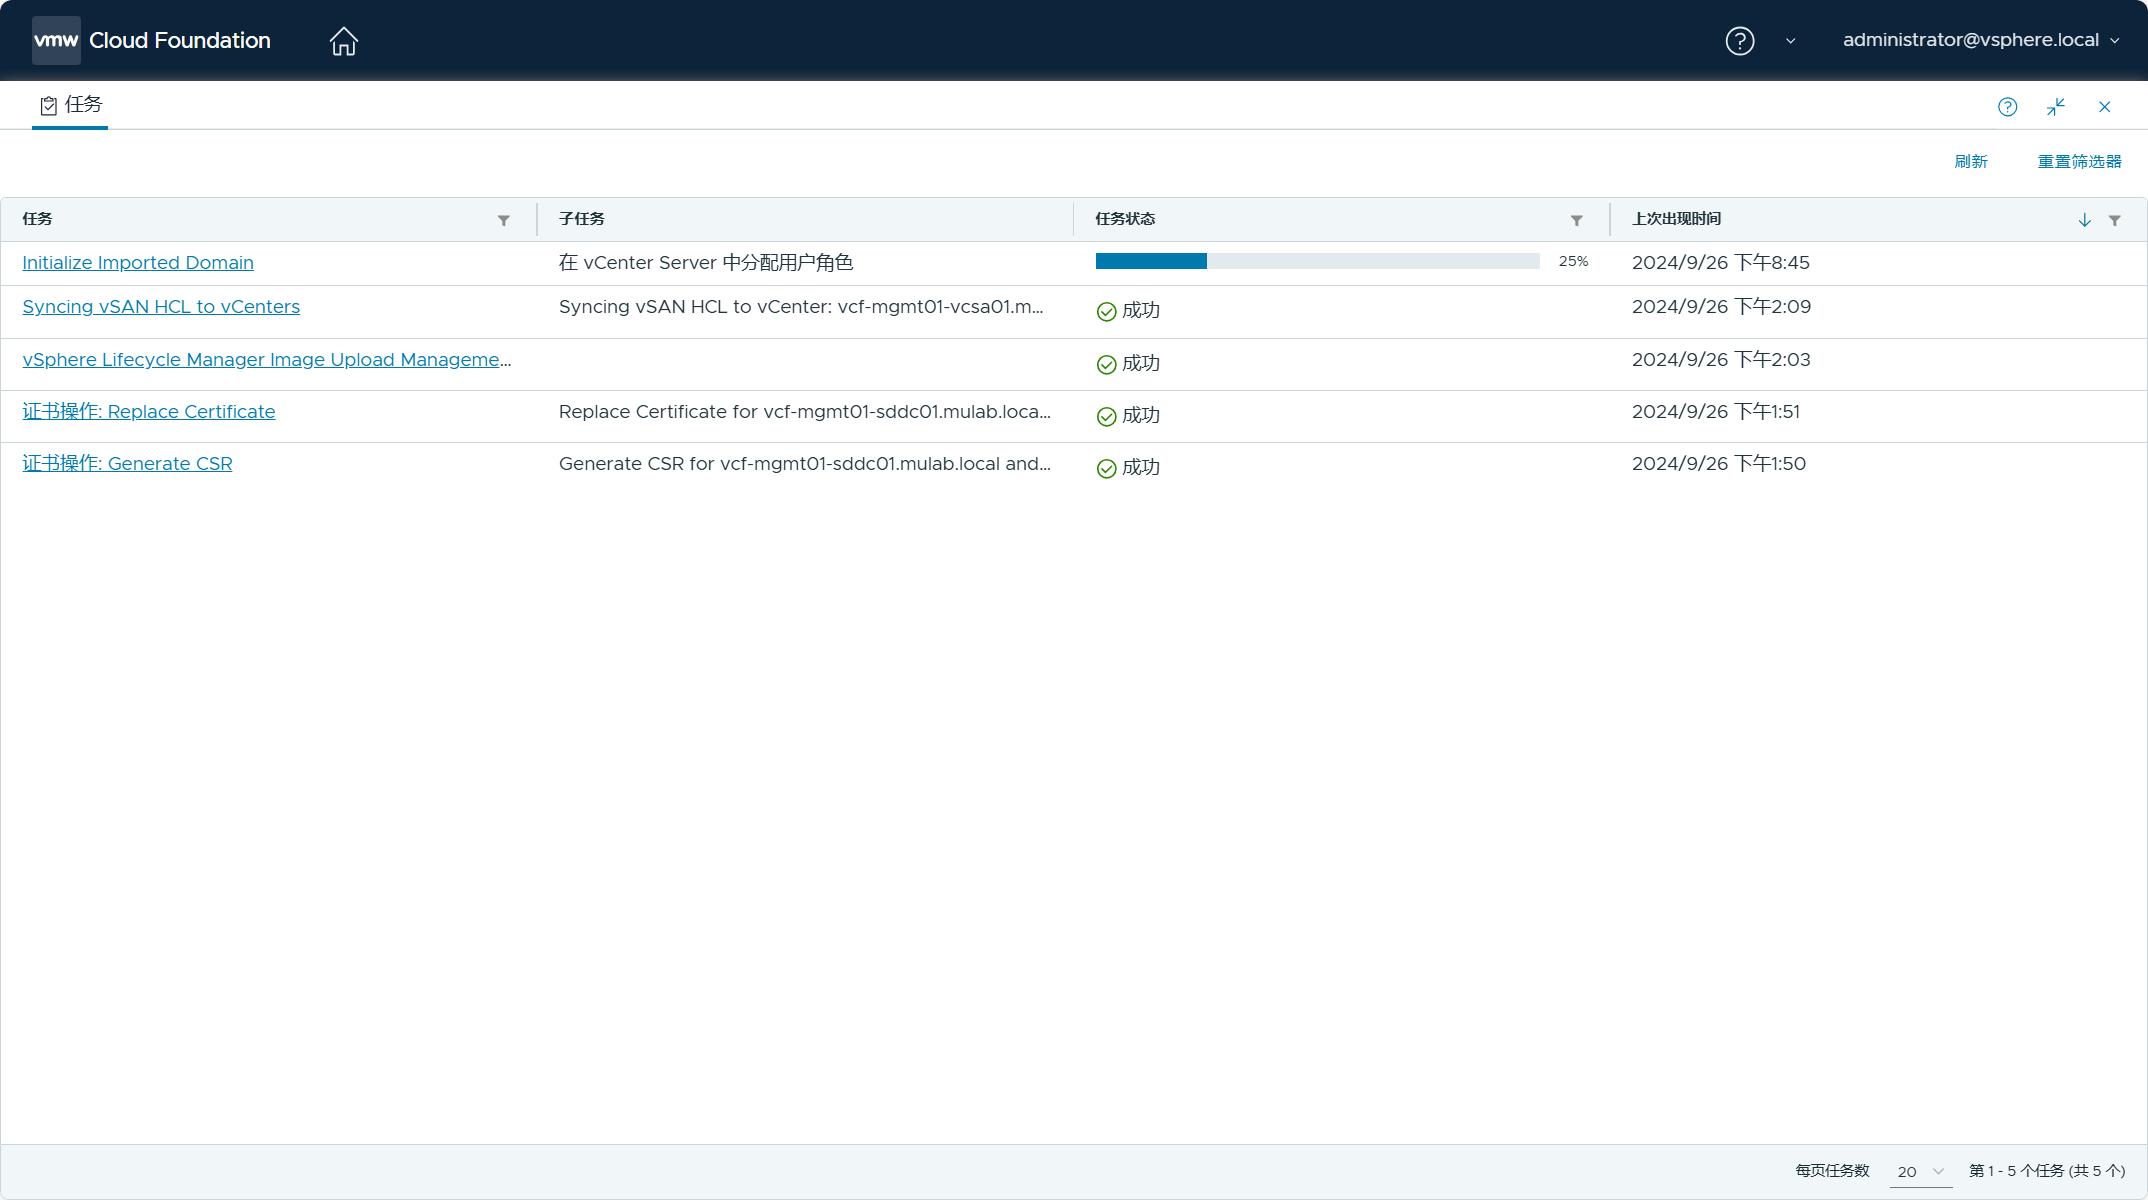
Task: Open the Syncing vSAN HCL to vCenters task
Action: pos(161,307)
